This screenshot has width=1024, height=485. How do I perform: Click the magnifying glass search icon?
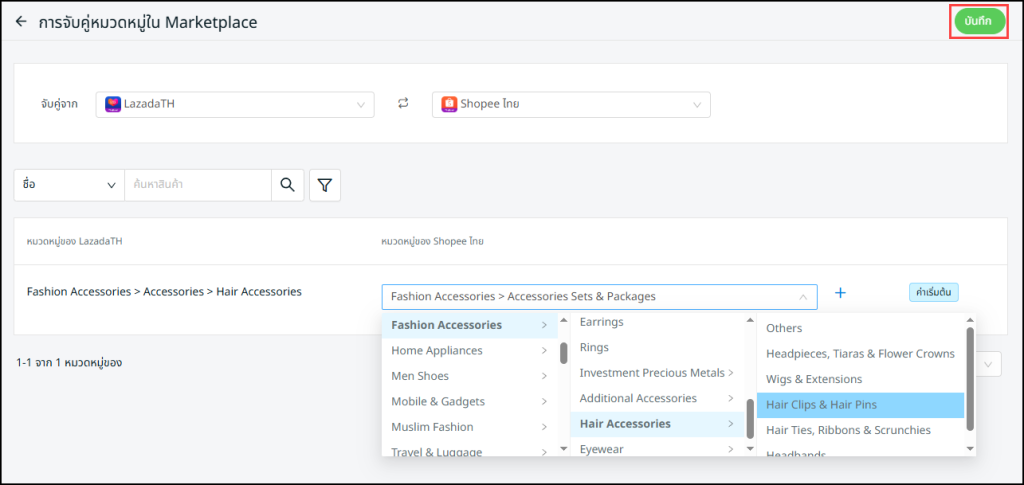click(x=287, y=185)
